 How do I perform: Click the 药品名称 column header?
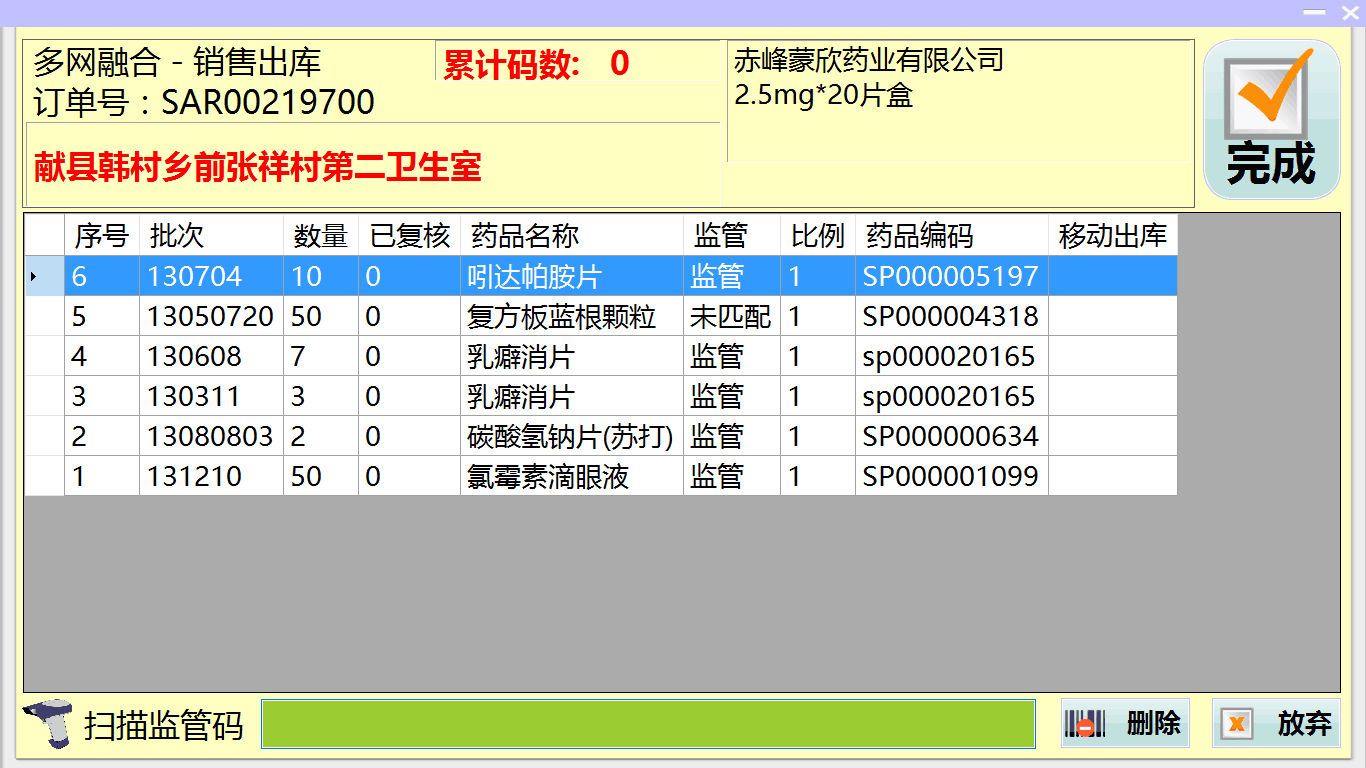(571, 236)
